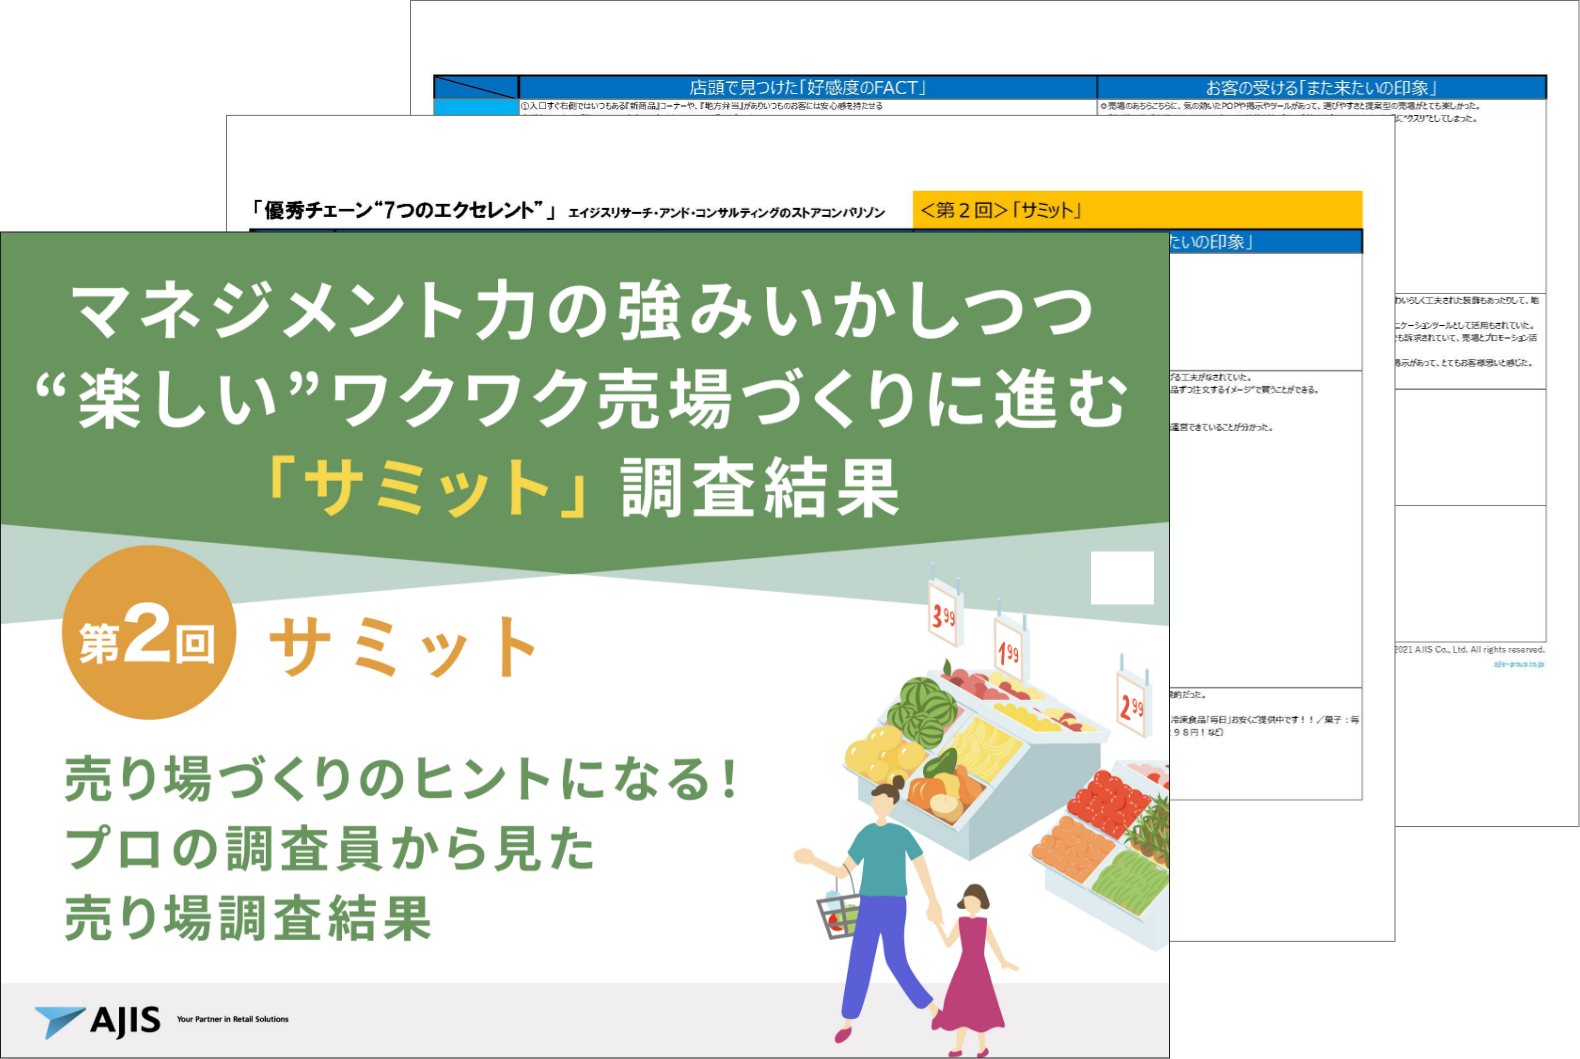Click the 299 price tag in the illustration

coord(1131,705)
